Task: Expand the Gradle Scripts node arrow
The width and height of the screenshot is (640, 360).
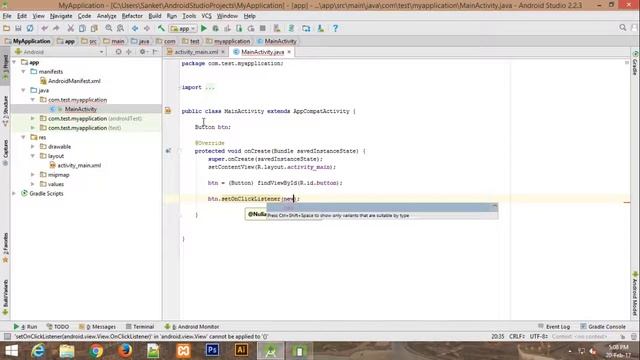Action: 14,193
